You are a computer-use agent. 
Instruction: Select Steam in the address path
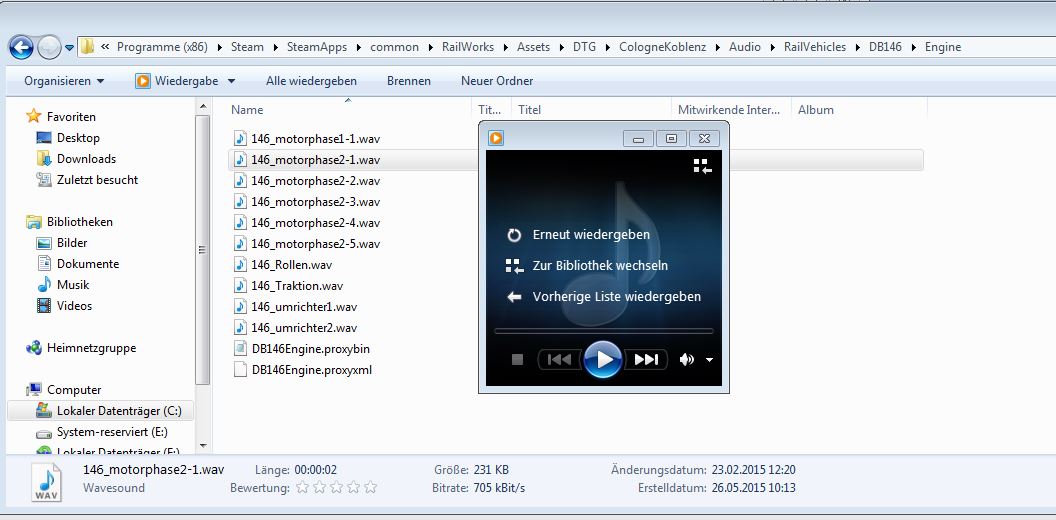click(247, 47)
